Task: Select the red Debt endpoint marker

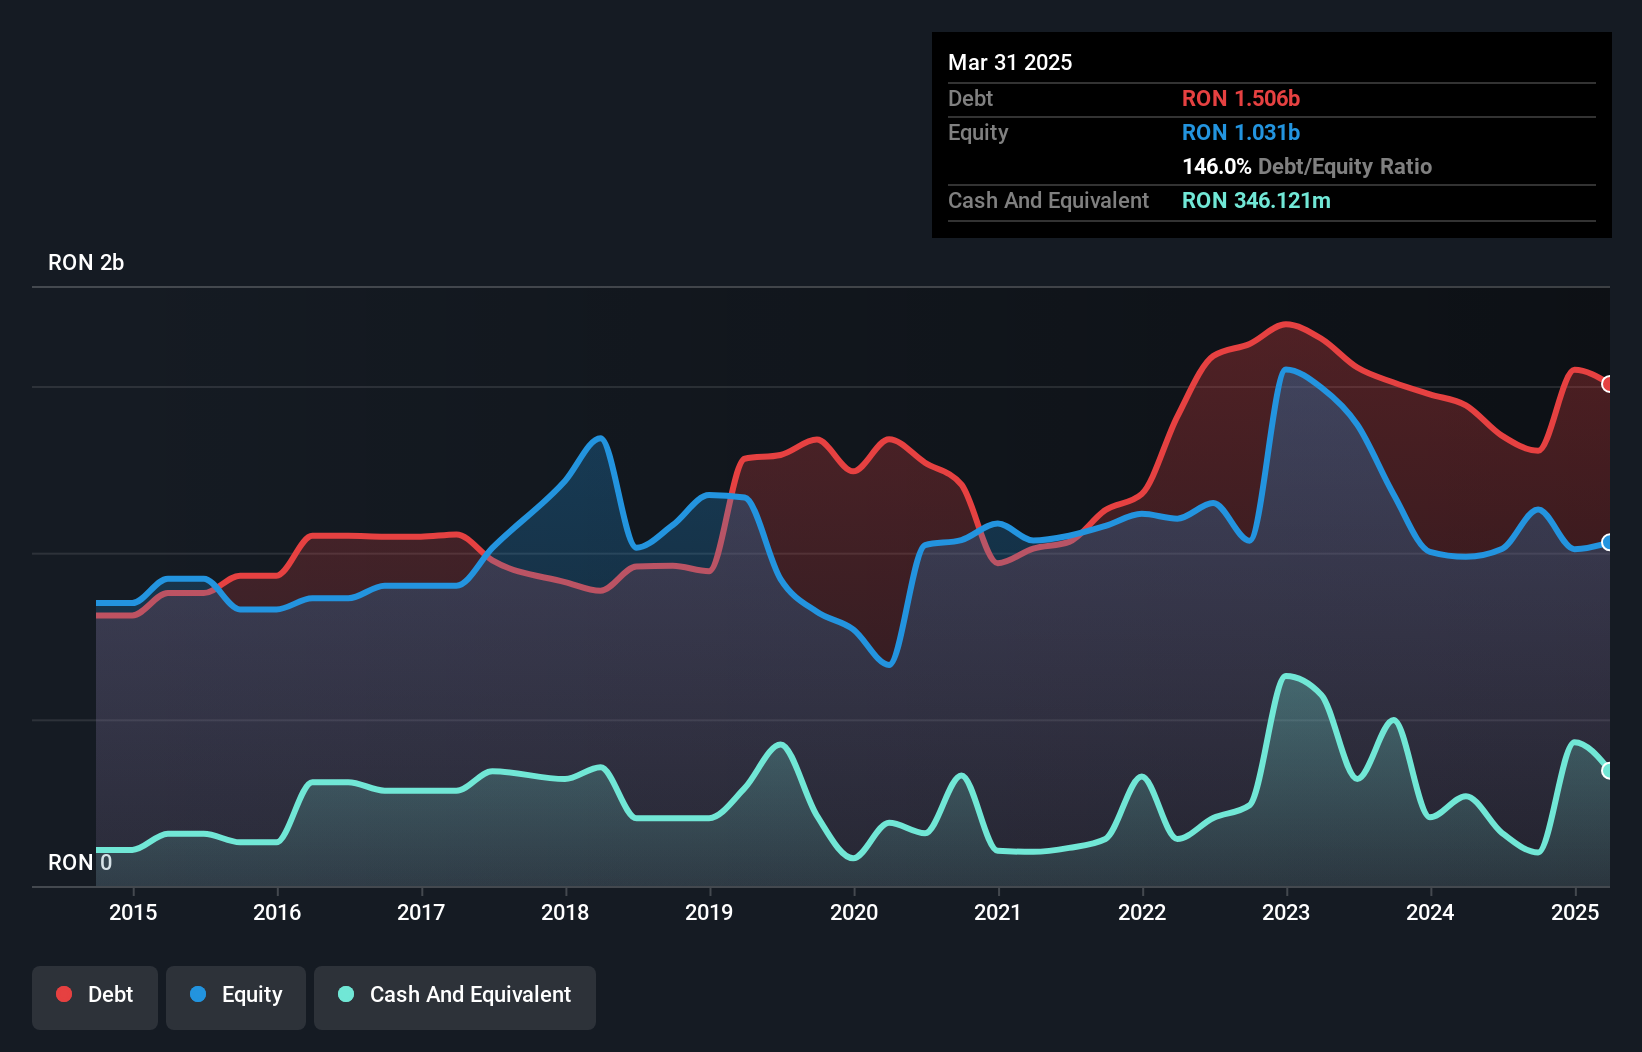Action: (x=1608, y=384)
